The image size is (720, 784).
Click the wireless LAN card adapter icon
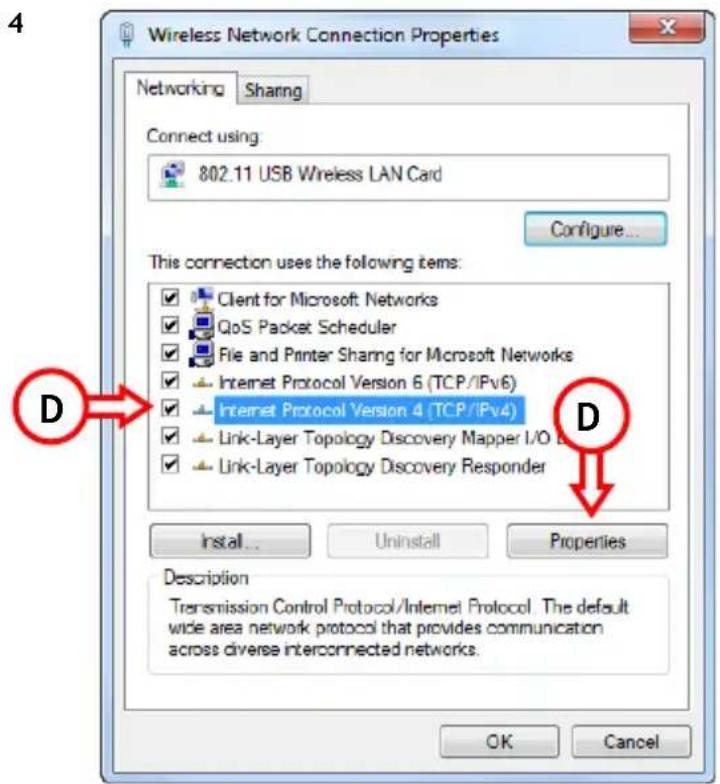pos(172,174)
